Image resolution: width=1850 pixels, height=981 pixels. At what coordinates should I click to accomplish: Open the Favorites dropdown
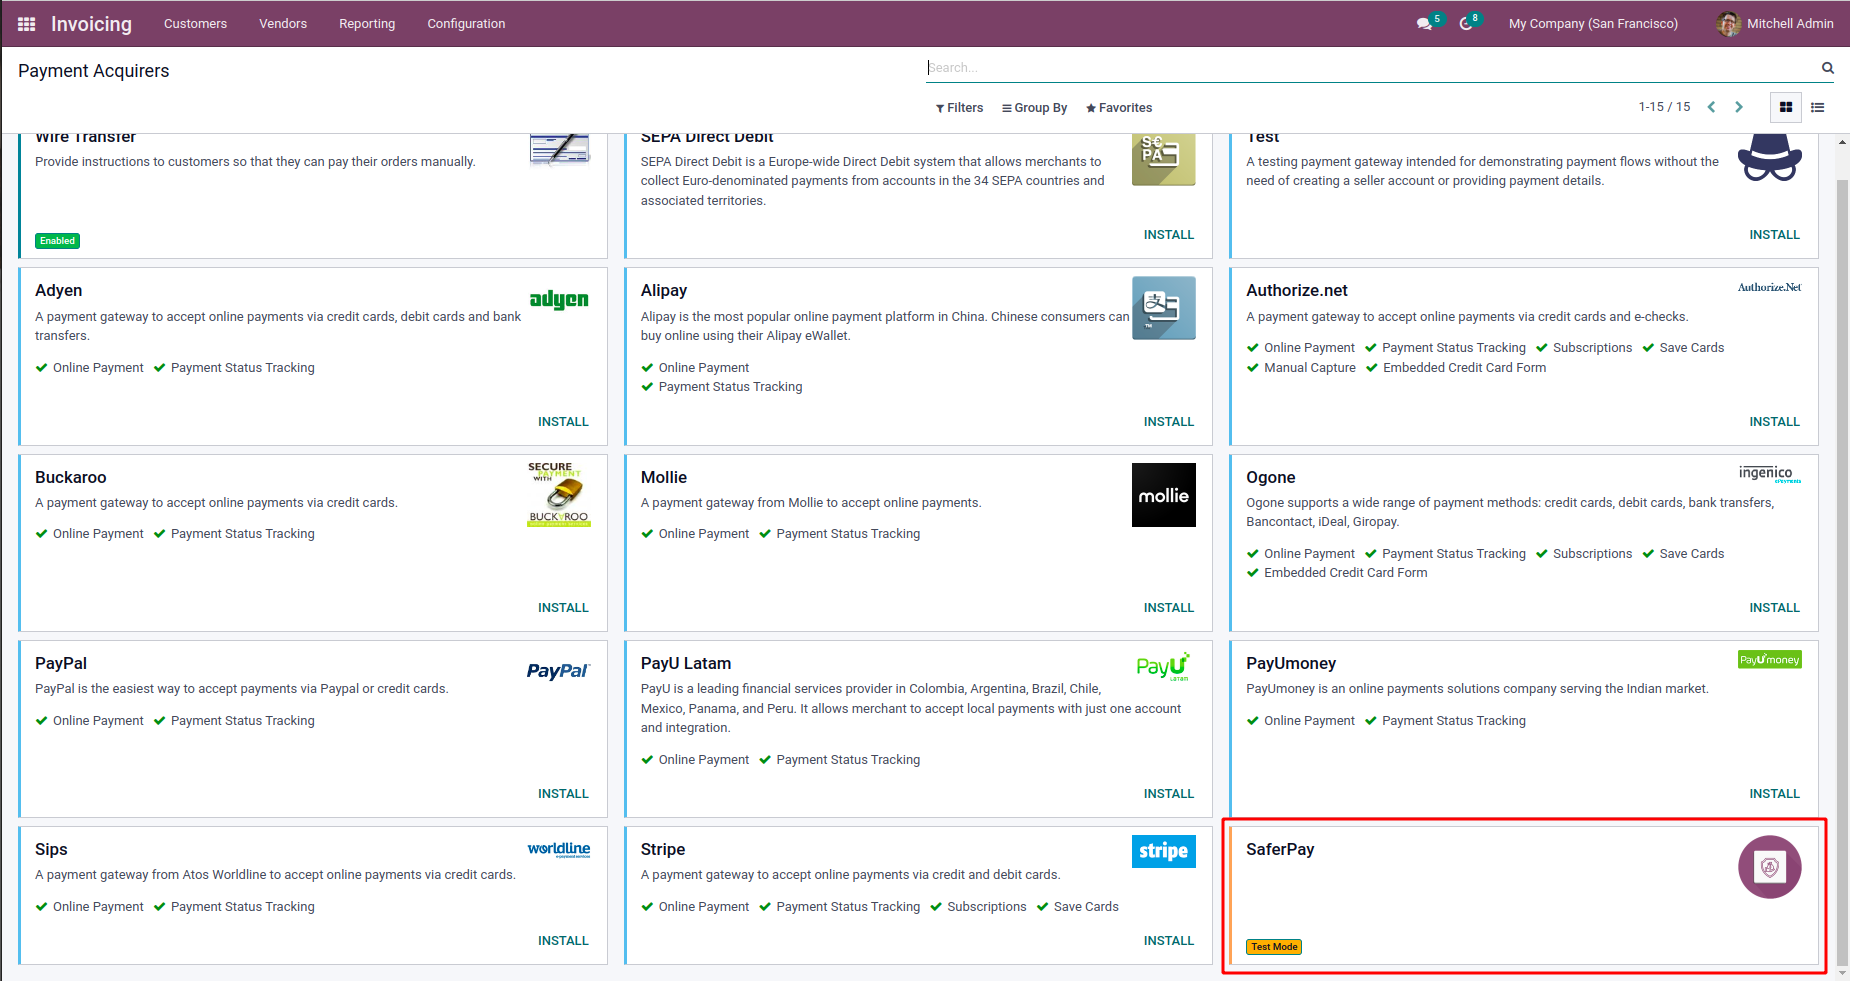click(1119, 108)
